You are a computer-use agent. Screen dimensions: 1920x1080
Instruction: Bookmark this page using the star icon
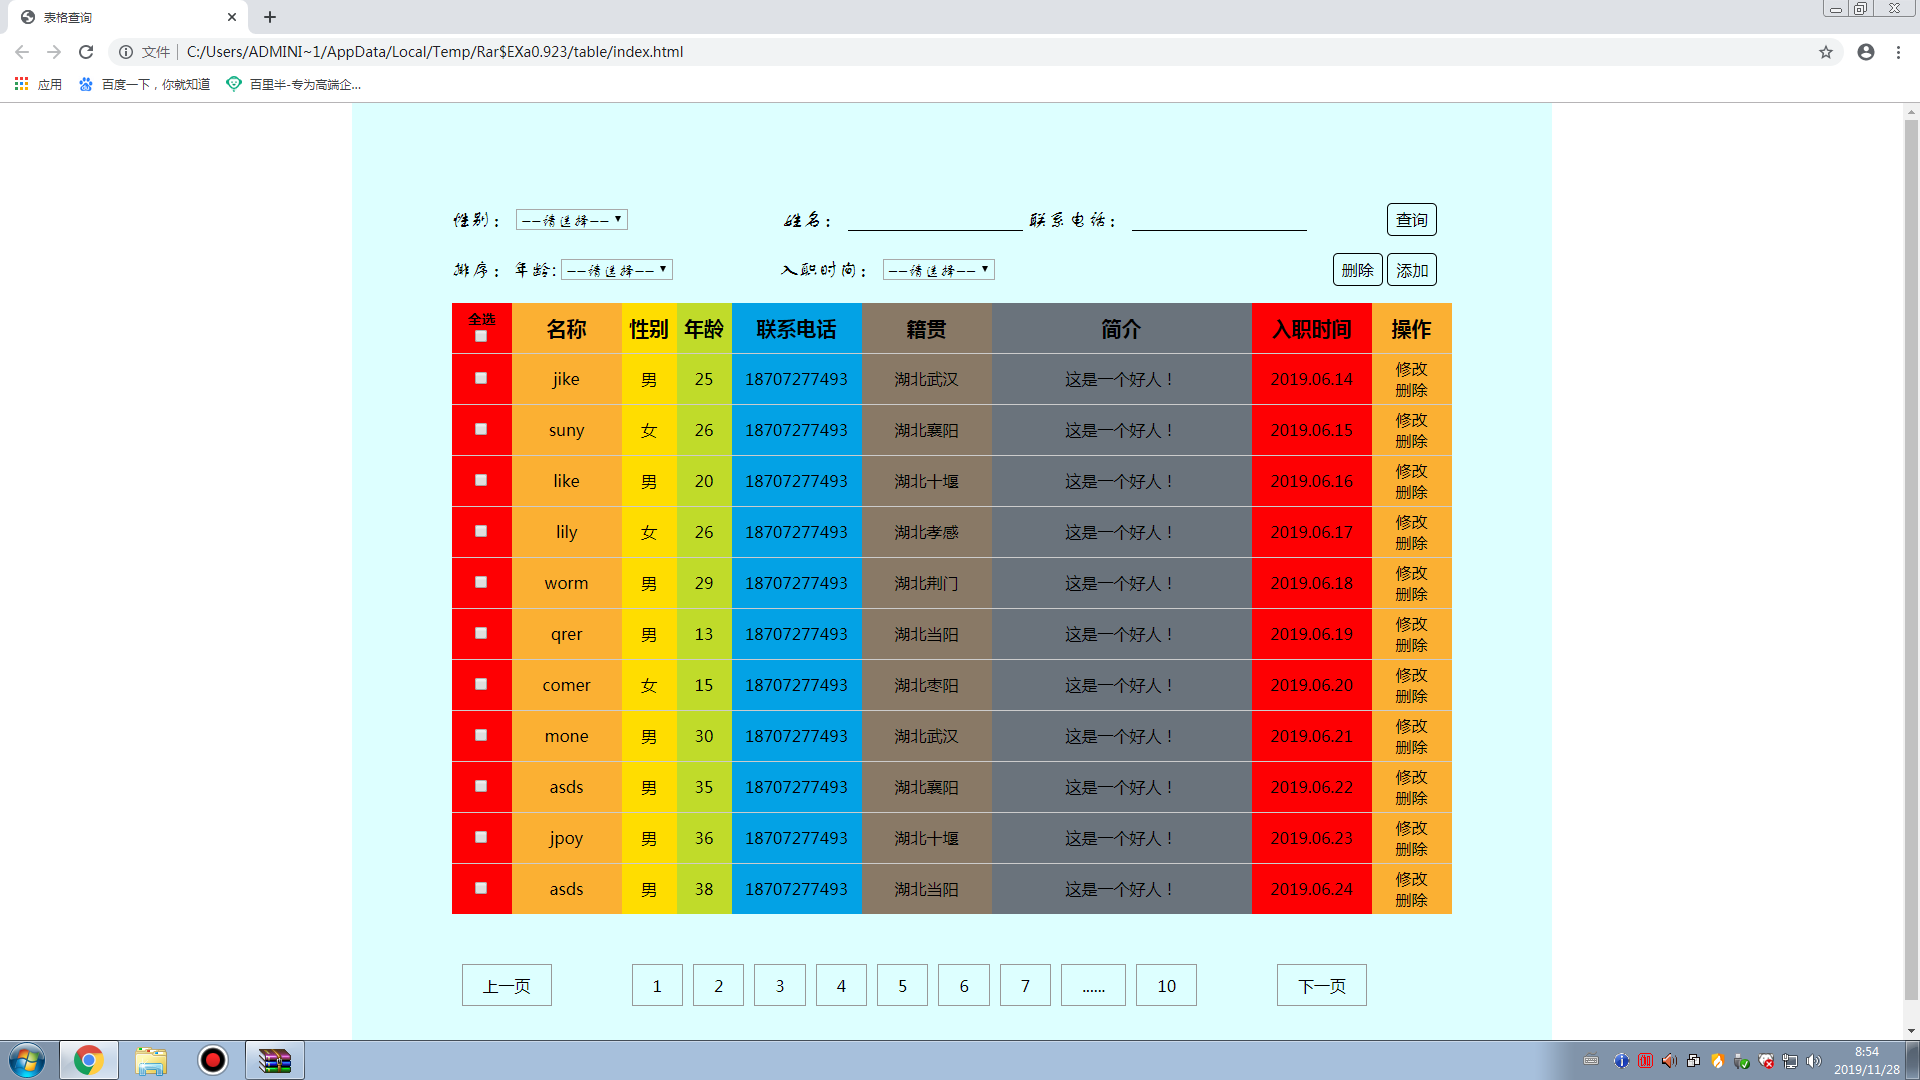pyautogui.click(x=1827, y=52)
